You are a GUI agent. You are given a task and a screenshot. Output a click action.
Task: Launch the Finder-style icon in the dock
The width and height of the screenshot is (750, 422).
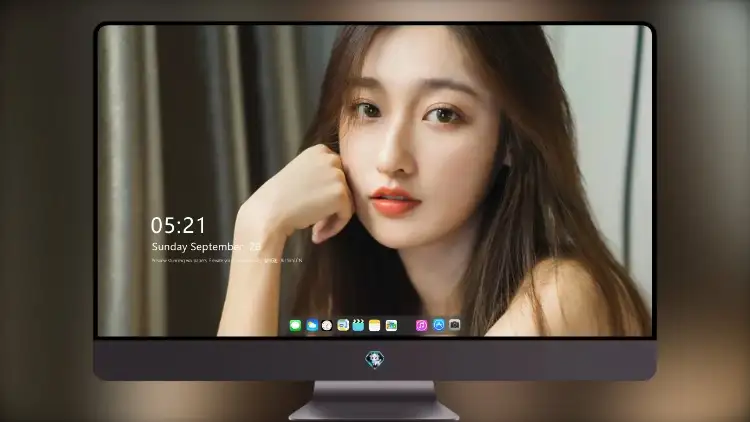[343, 325]
